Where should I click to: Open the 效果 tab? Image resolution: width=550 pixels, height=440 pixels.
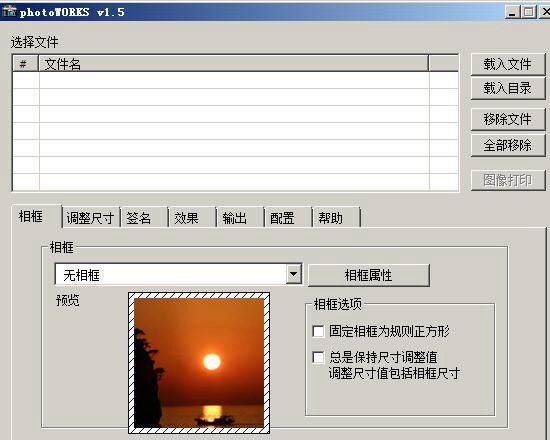click(192, 218)
